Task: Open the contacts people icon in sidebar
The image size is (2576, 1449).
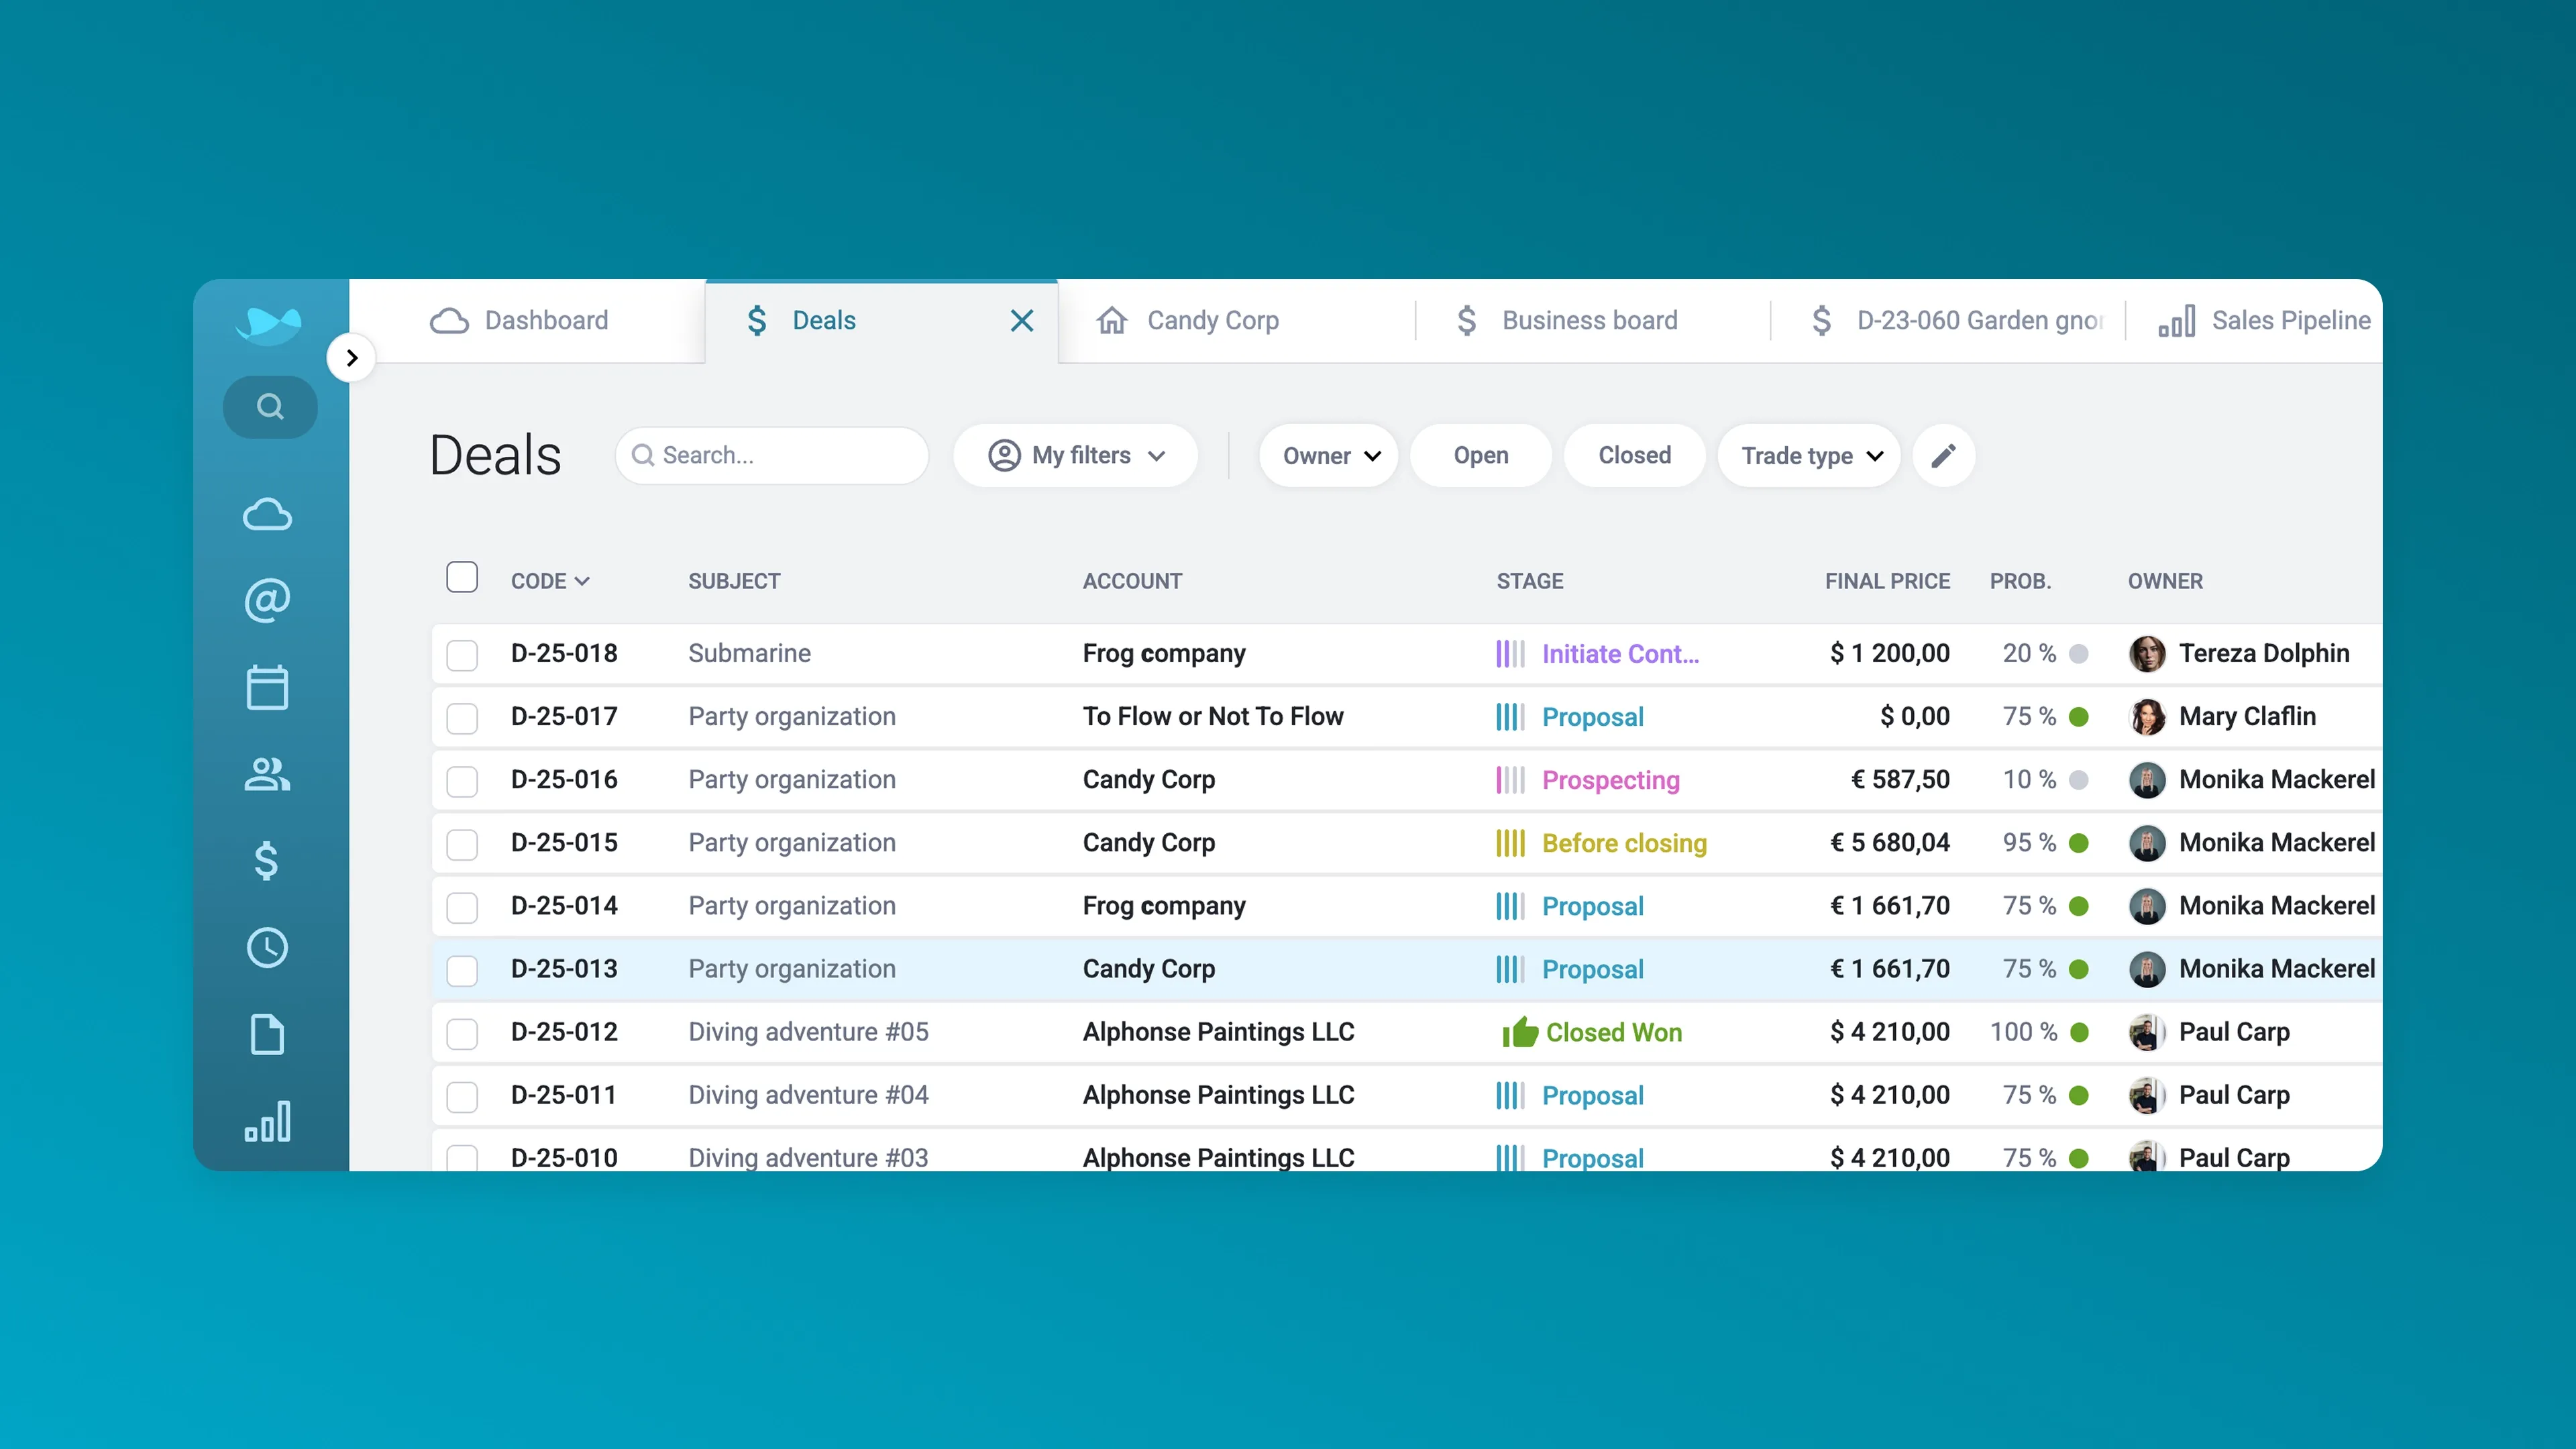Action: pyautogui.click(x=268, y=774)
